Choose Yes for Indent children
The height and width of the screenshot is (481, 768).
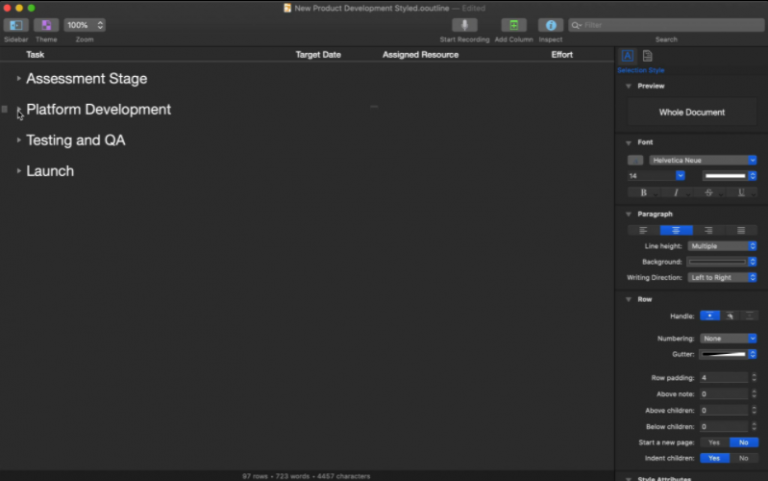[714, 458]
